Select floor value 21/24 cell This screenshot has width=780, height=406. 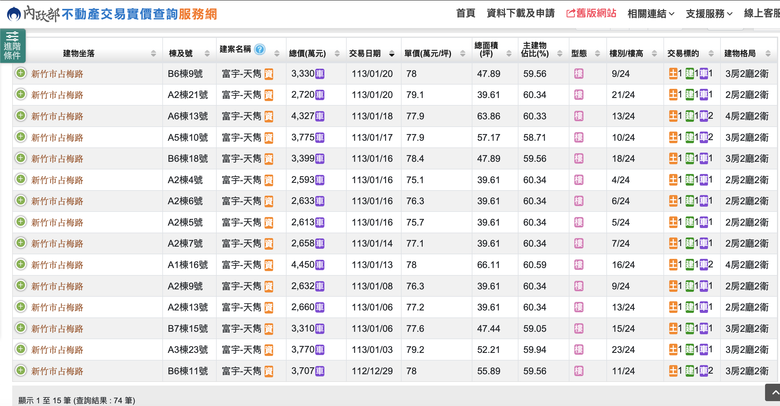point(623,95)
